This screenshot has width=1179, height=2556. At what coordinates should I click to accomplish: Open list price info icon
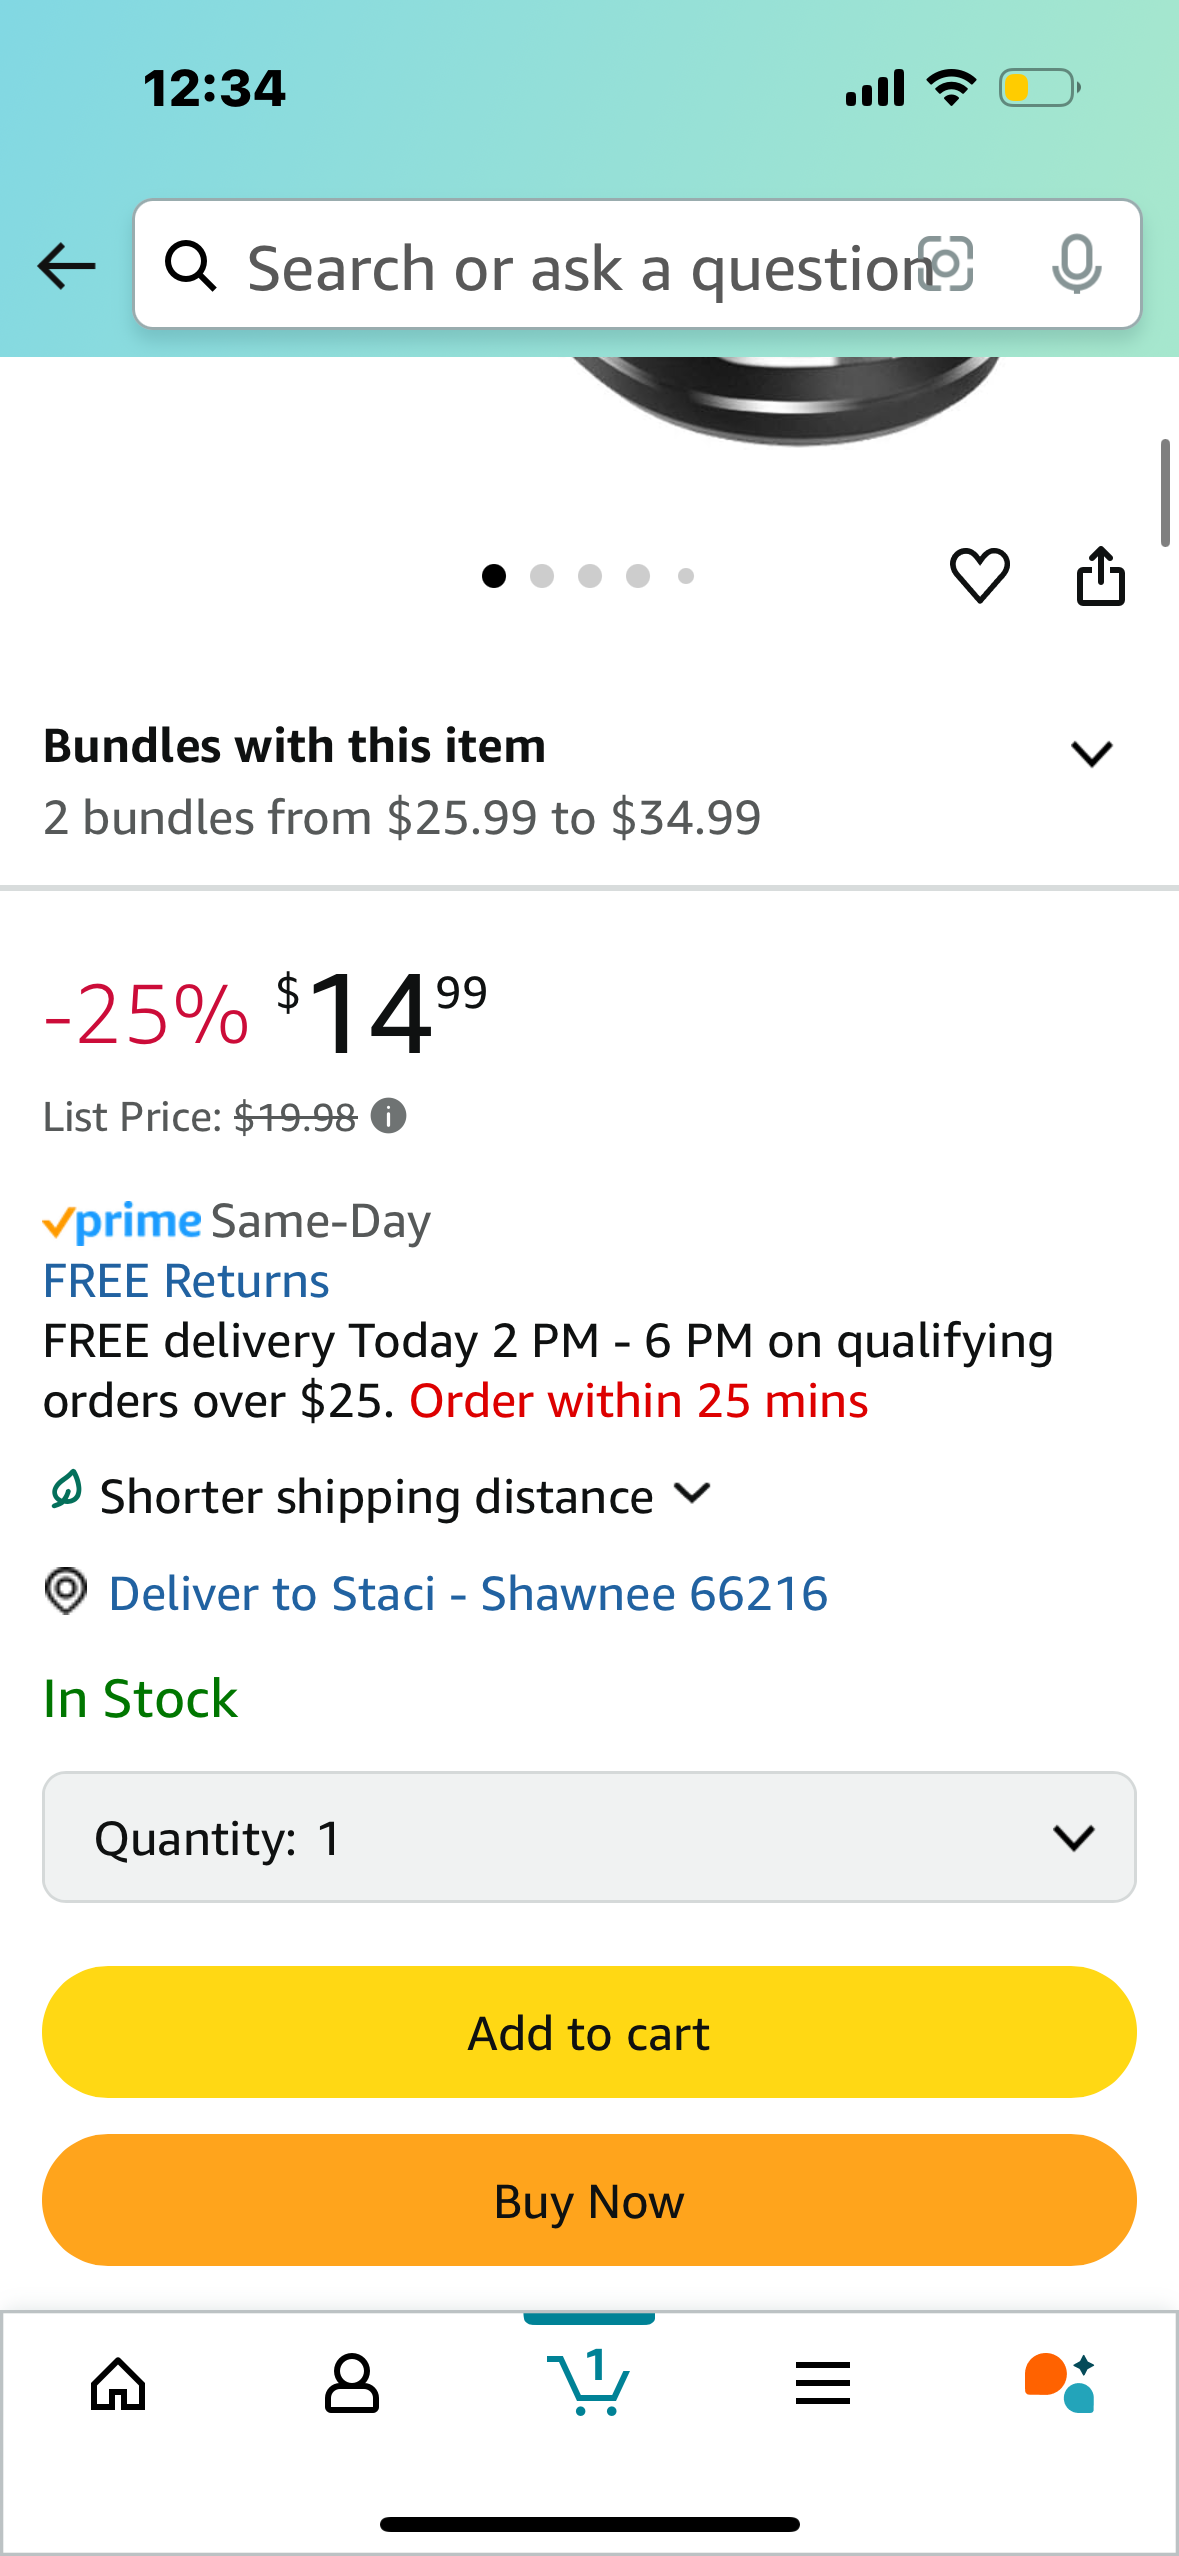[x=388, y=1115]
